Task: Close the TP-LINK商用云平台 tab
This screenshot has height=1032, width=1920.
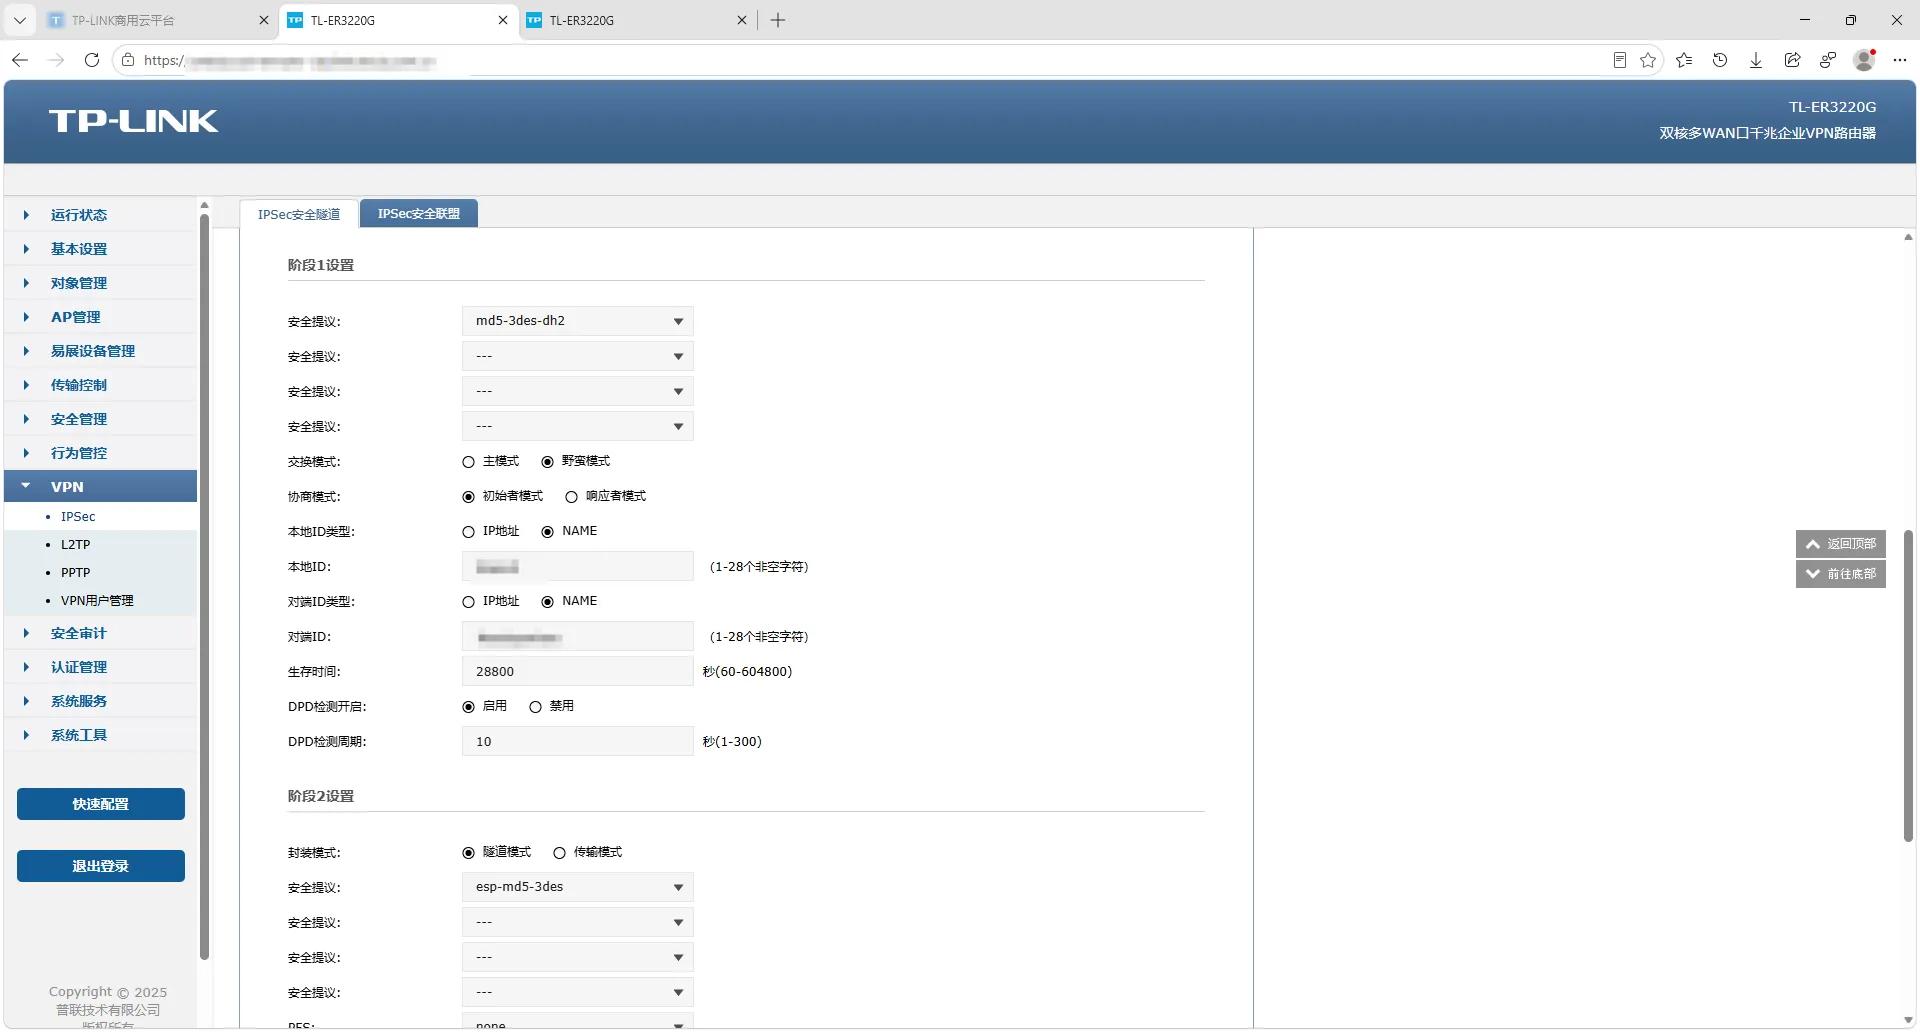Action: click(263, 20)
